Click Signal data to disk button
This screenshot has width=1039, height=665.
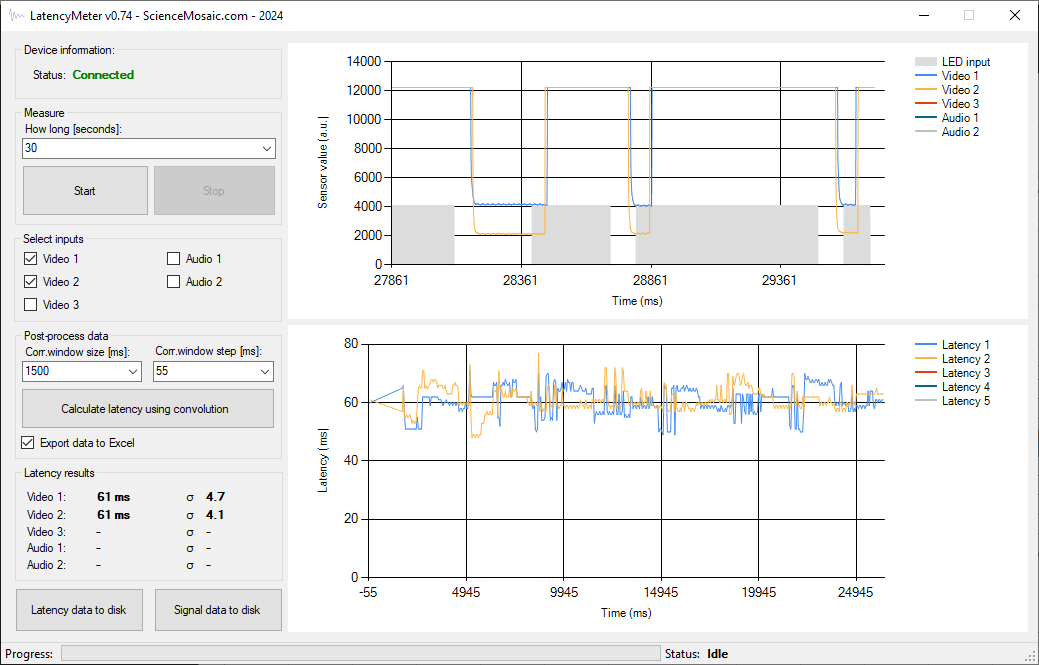click(x=217, y=610)
